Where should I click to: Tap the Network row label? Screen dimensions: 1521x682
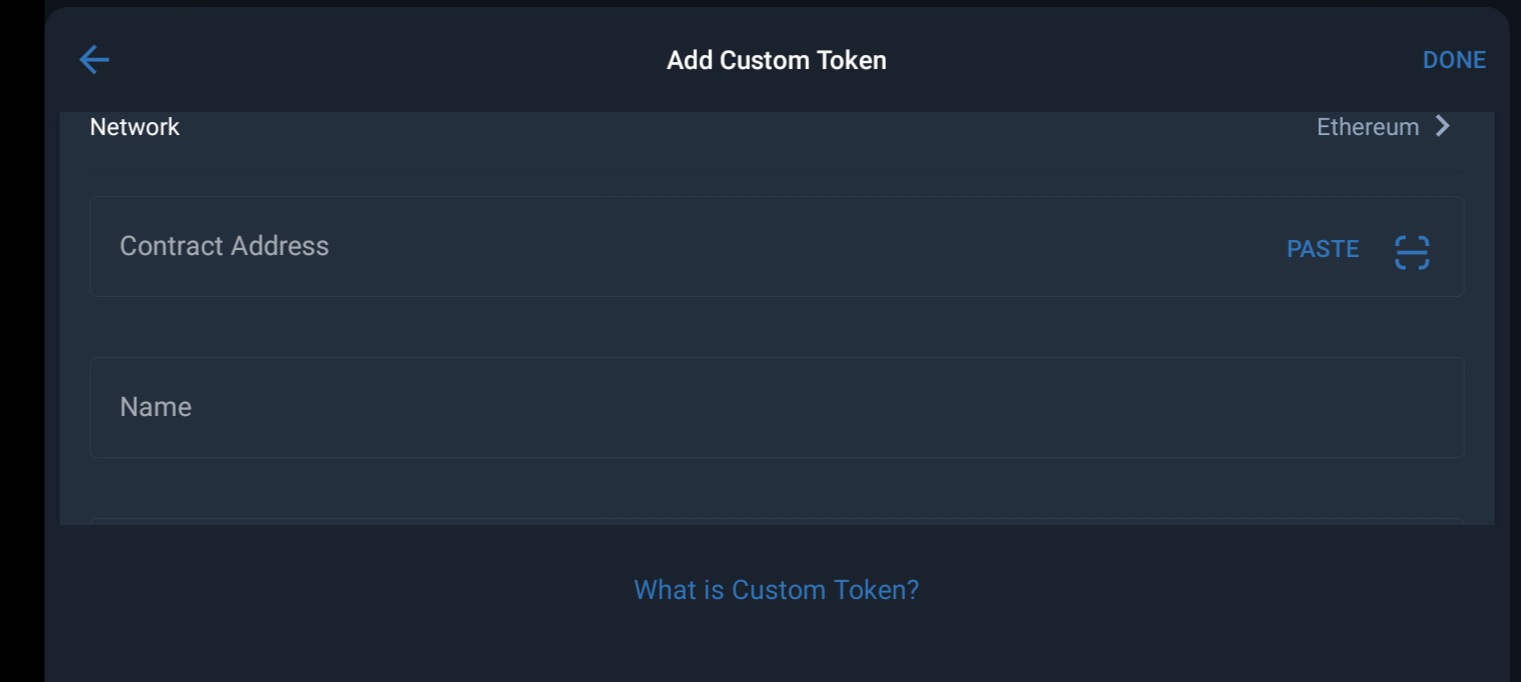click(135, 127)
